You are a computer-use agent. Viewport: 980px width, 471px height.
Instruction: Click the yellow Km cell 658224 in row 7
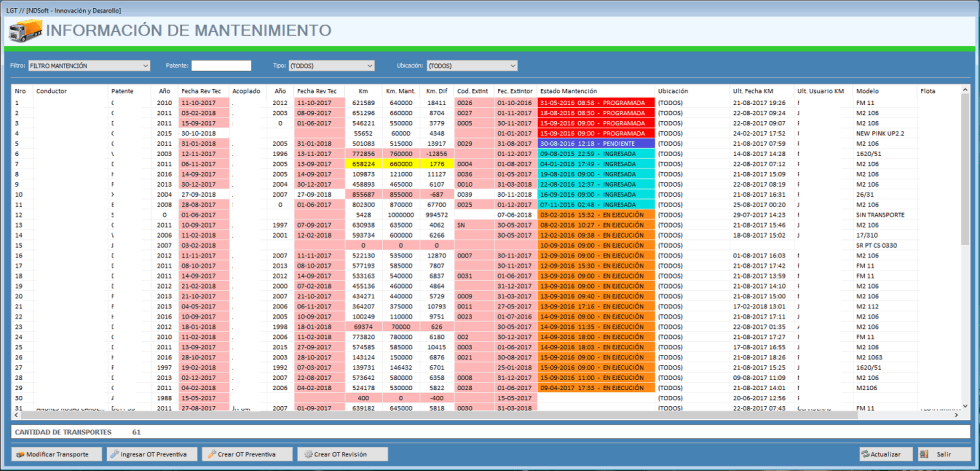[363, 164]
